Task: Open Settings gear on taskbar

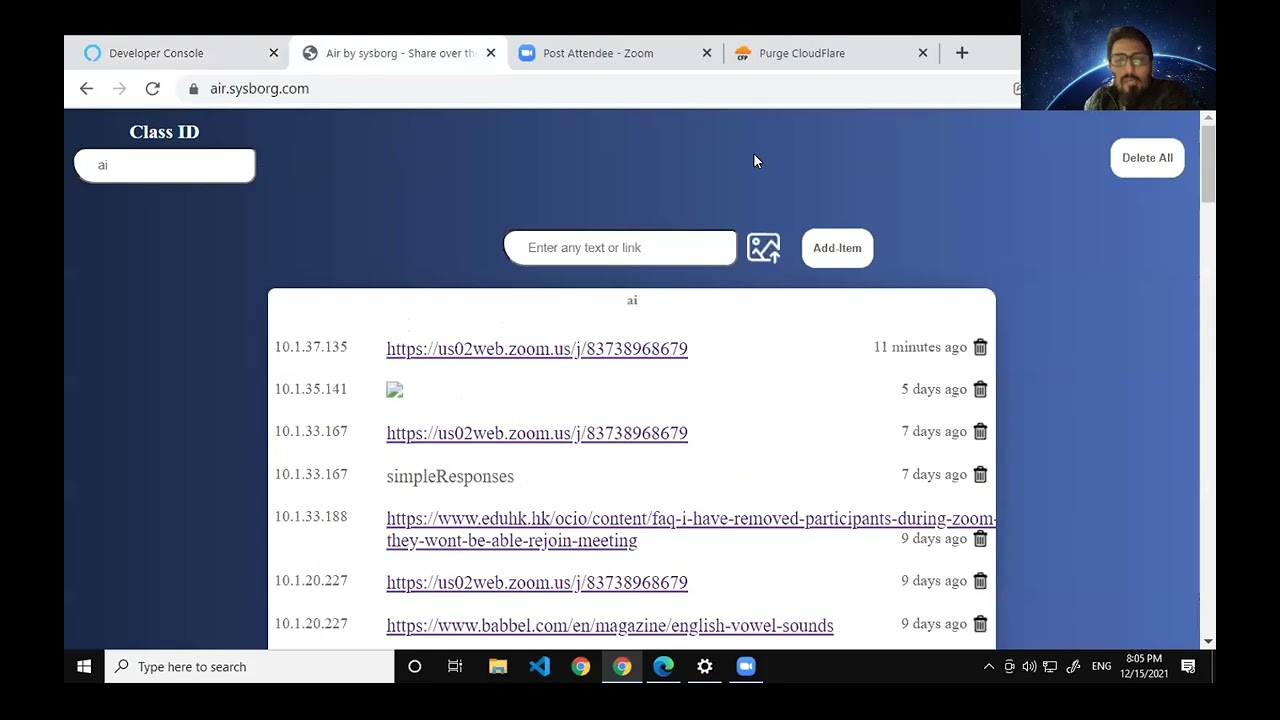Action: 705,666
